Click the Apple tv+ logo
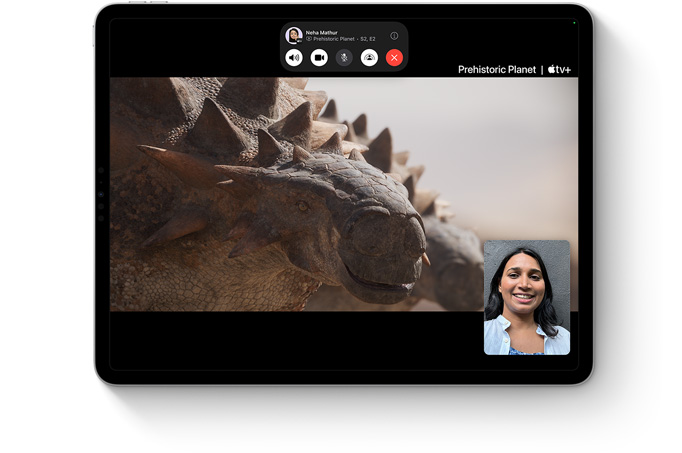The width and height of the screenshot is (682, 453). click(x=559, y=69)
